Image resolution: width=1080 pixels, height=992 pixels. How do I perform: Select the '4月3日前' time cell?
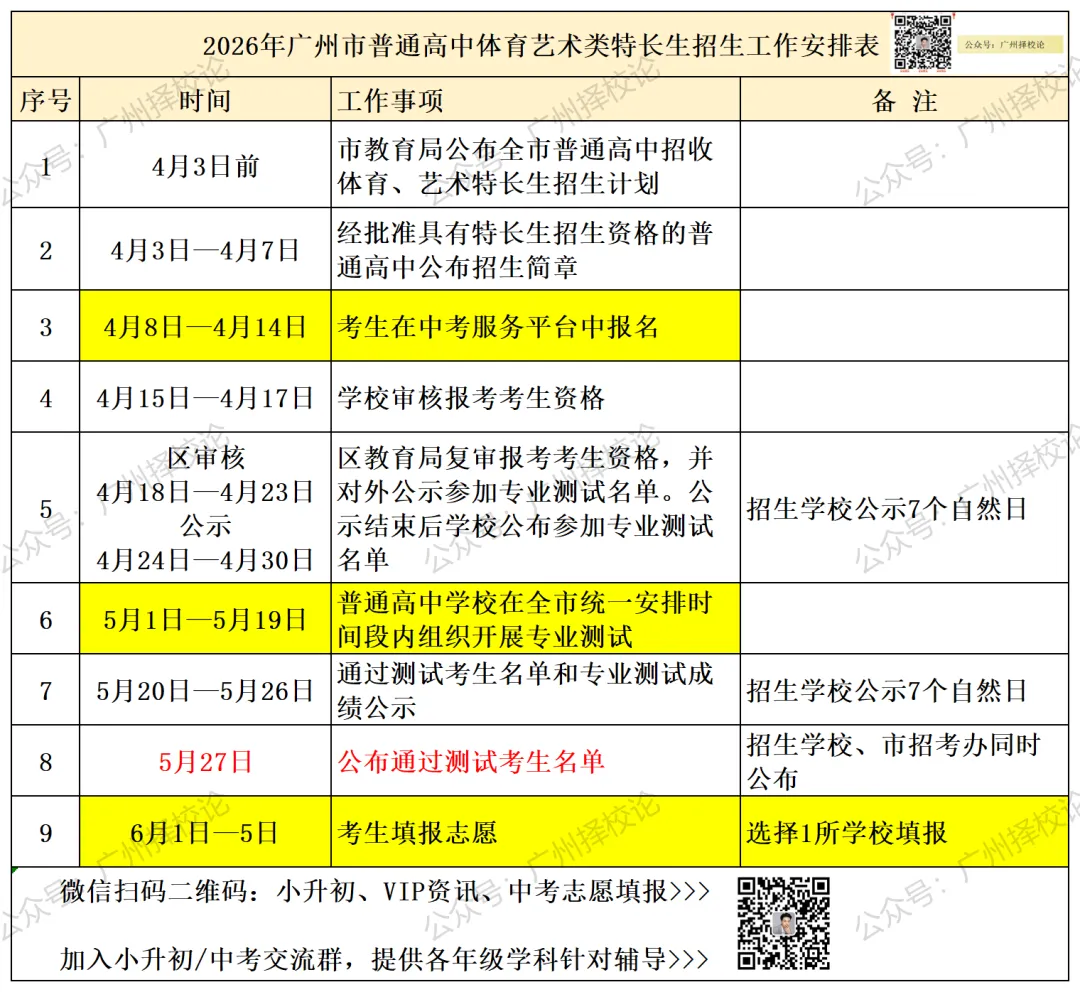tap(205, 166)
